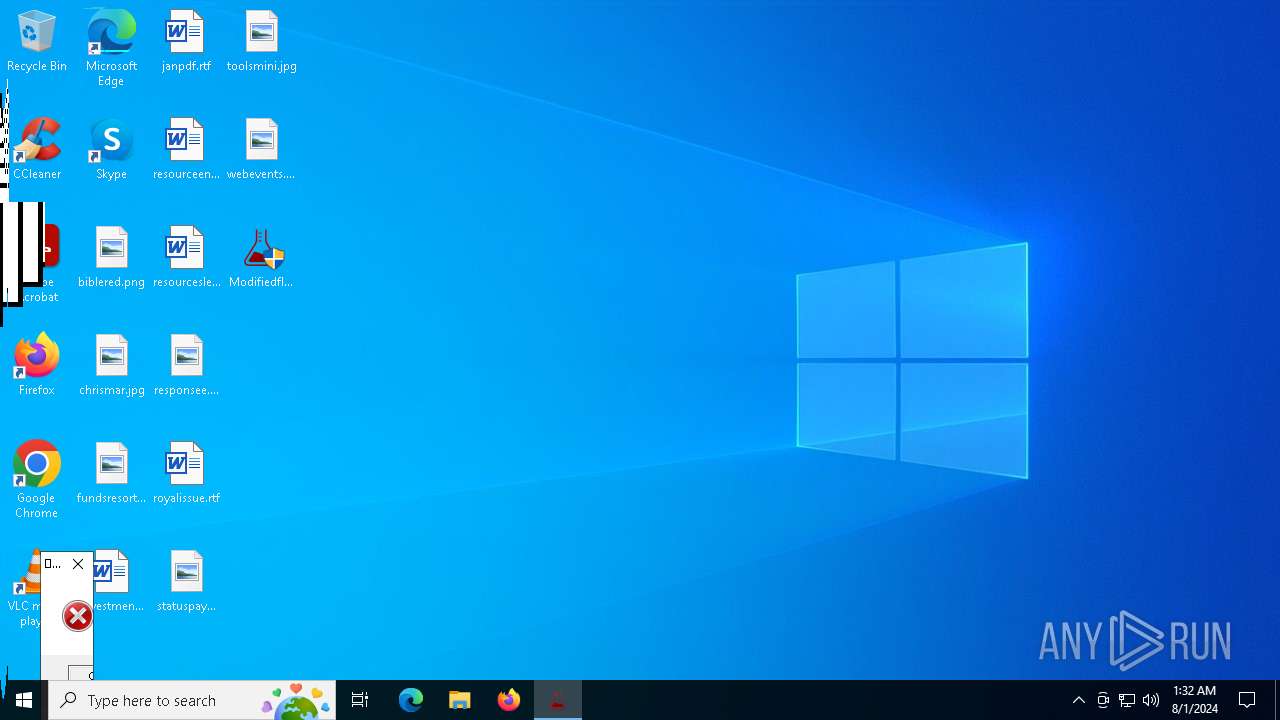Open the Skype desktop shortcut

coord(111,149)
